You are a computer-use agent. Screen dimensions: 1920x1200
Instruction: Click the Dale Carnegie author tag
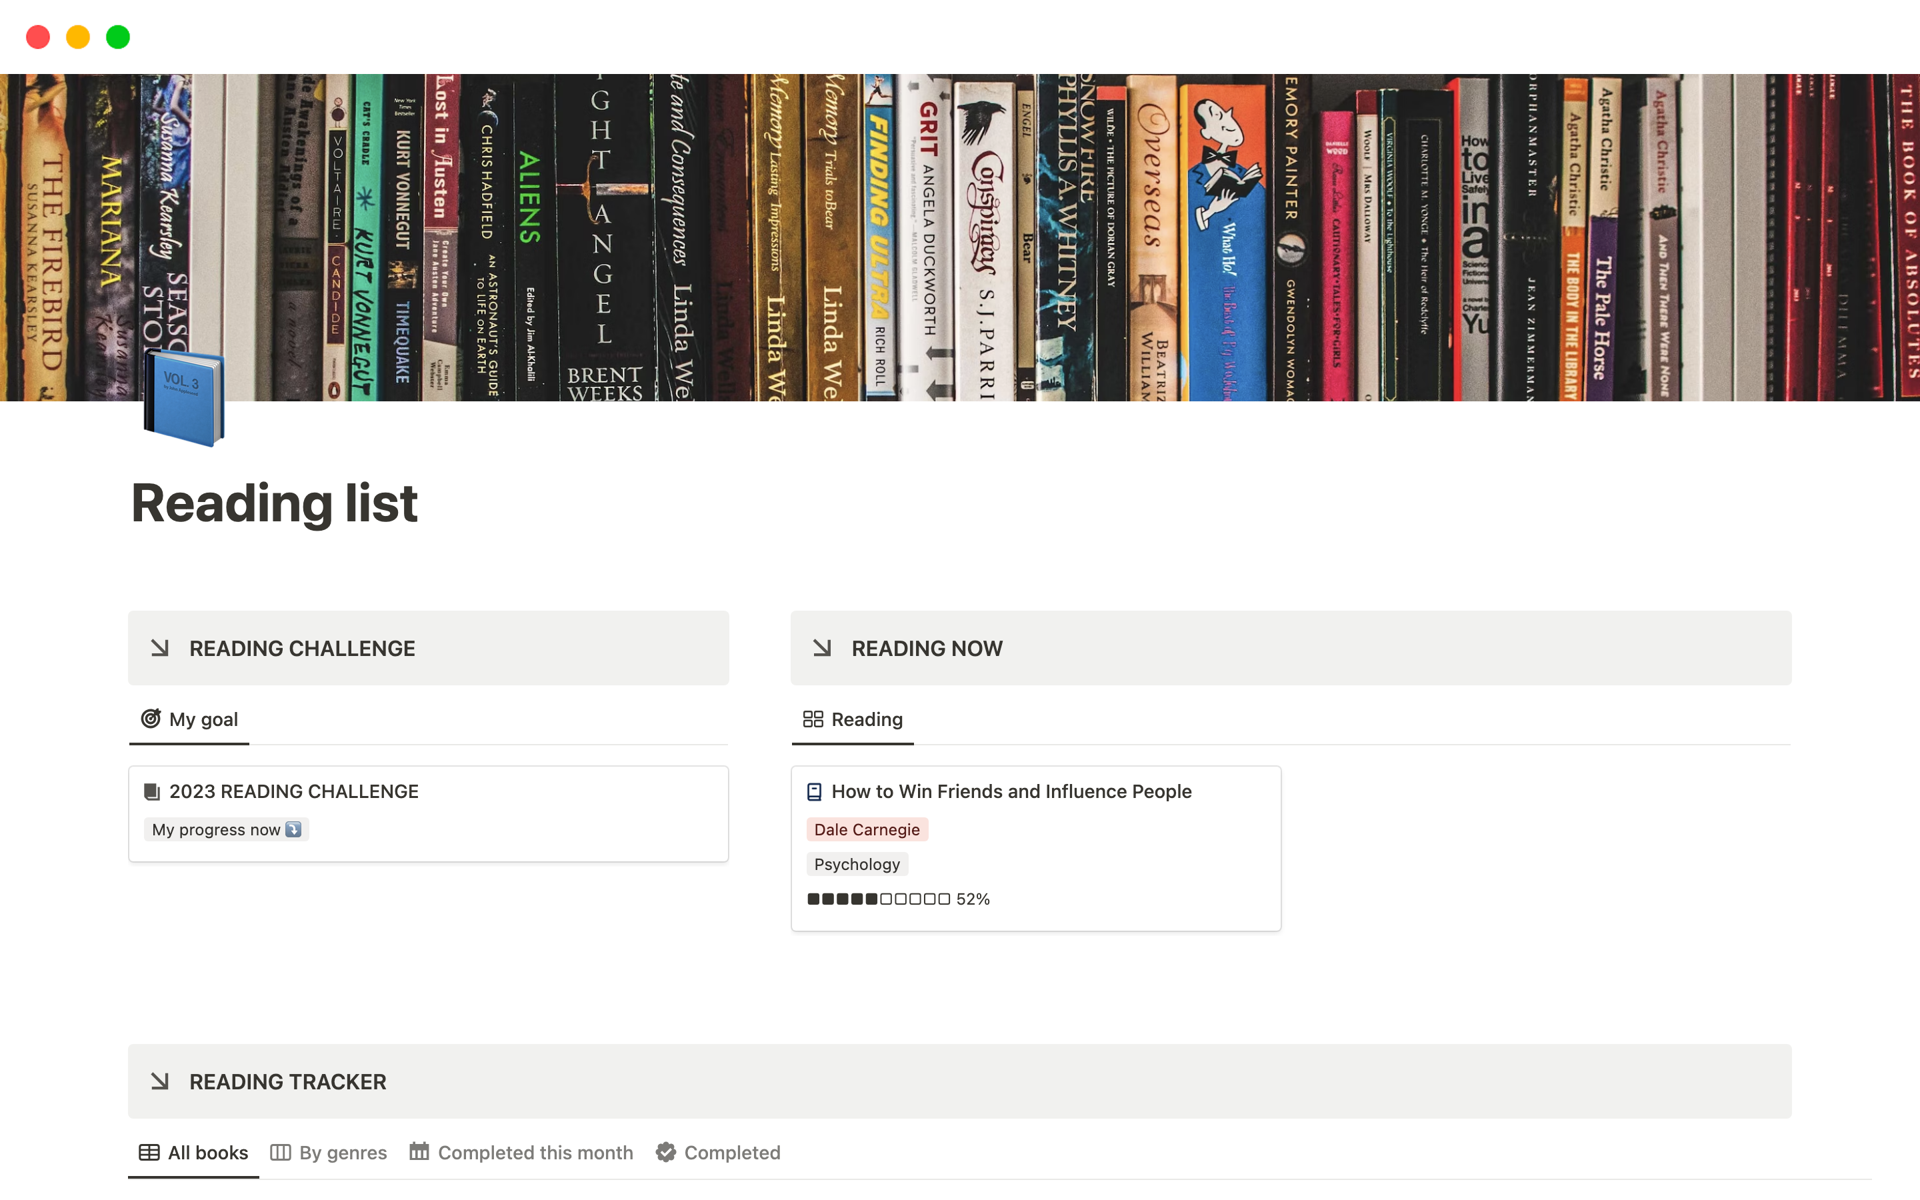(866, 829)
